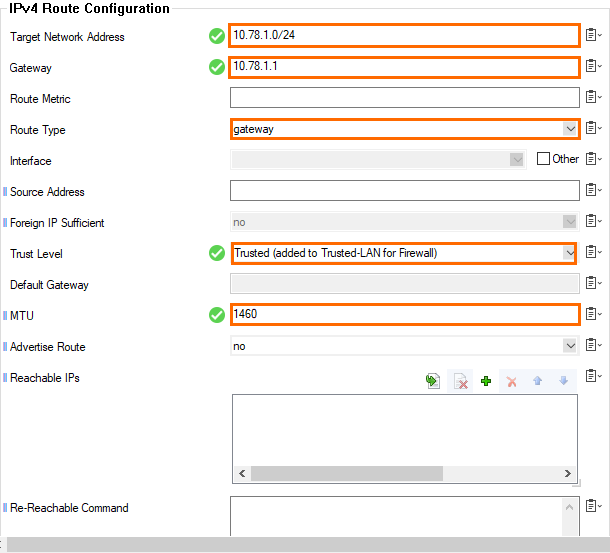Click the Target Network Address field
610x553 pixels.
coord(404,35)
